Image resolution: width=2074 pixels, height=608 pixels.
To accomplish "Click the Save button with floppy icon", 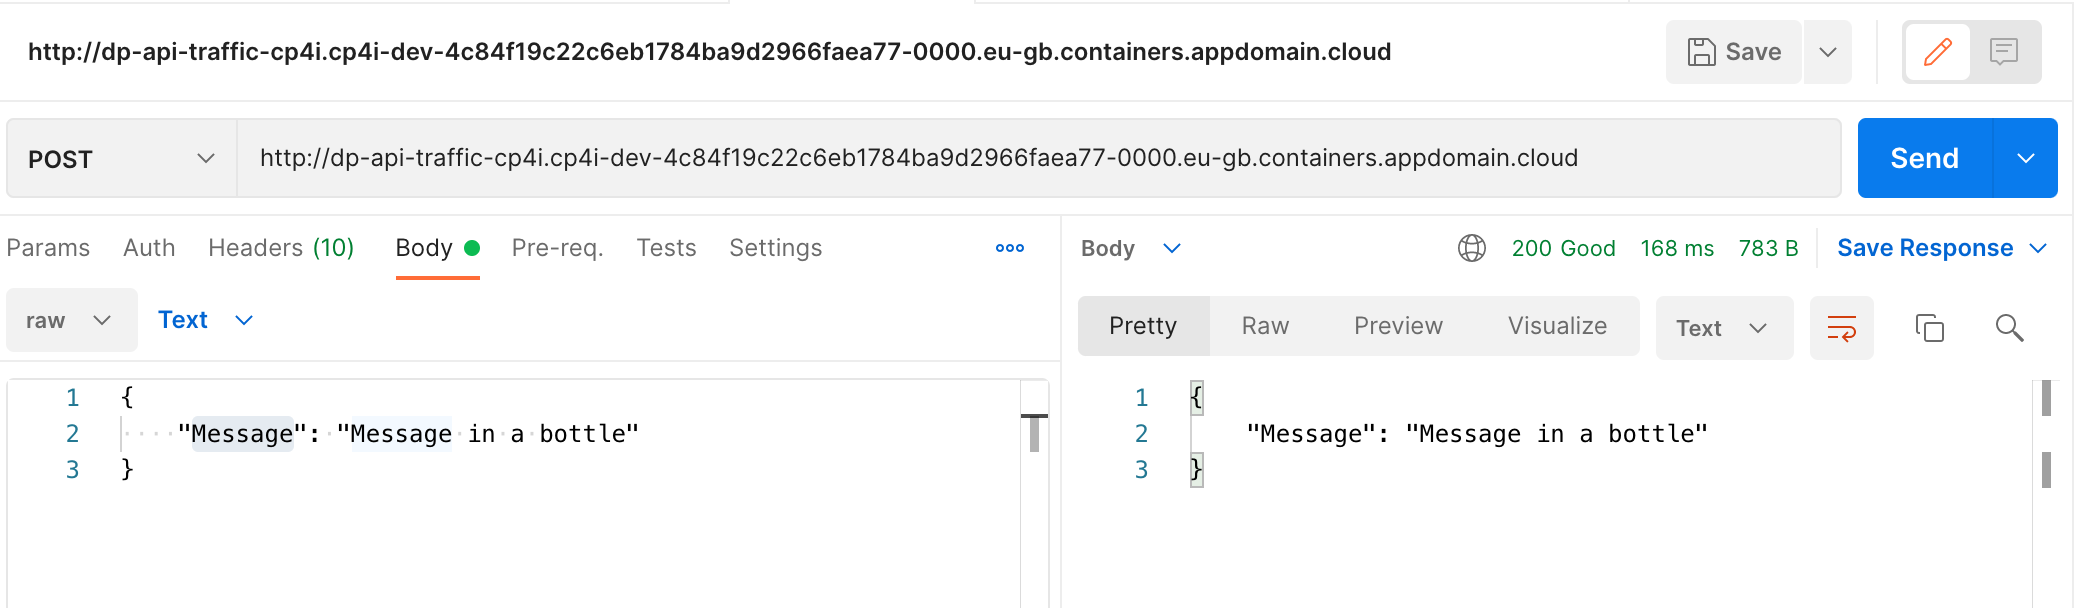I will [1734, 52].
